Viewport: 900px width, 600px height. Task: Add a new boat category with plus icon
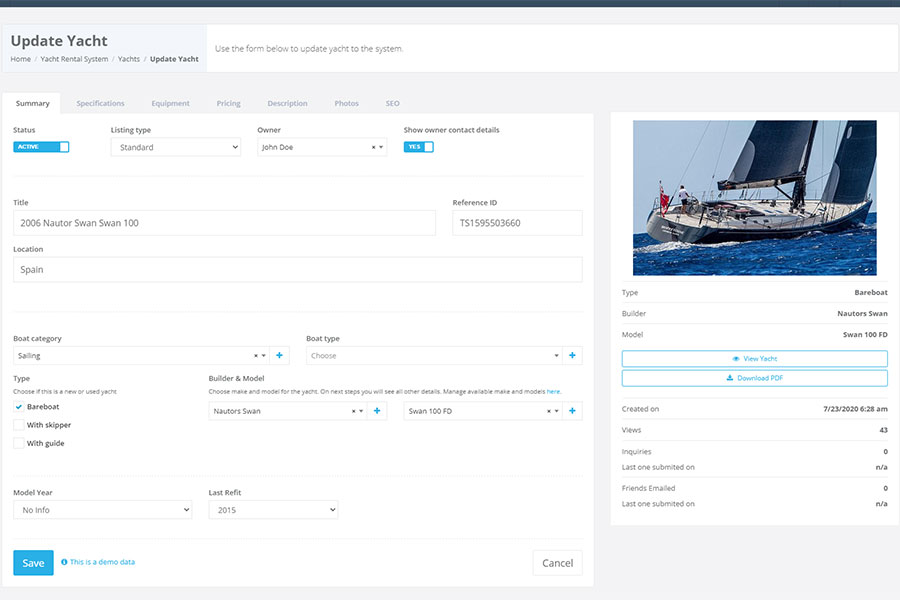(280, 355)
